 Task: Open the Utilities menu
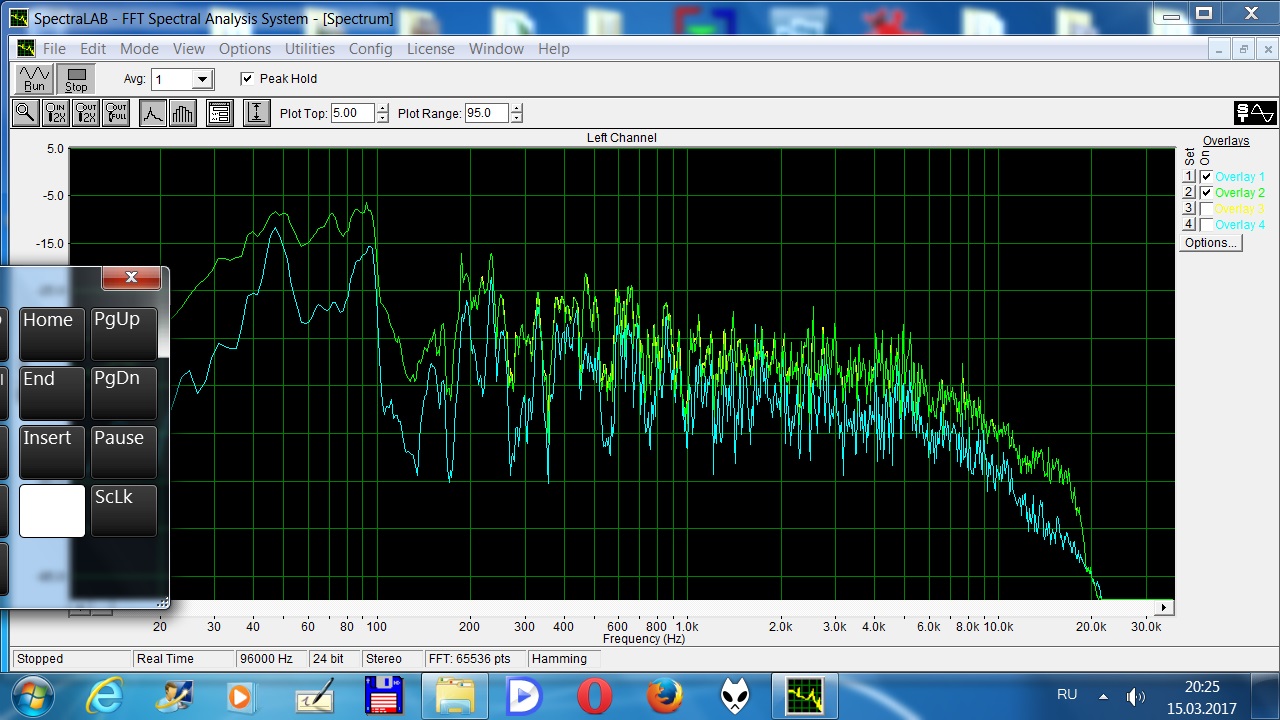(x=310, y=49)
